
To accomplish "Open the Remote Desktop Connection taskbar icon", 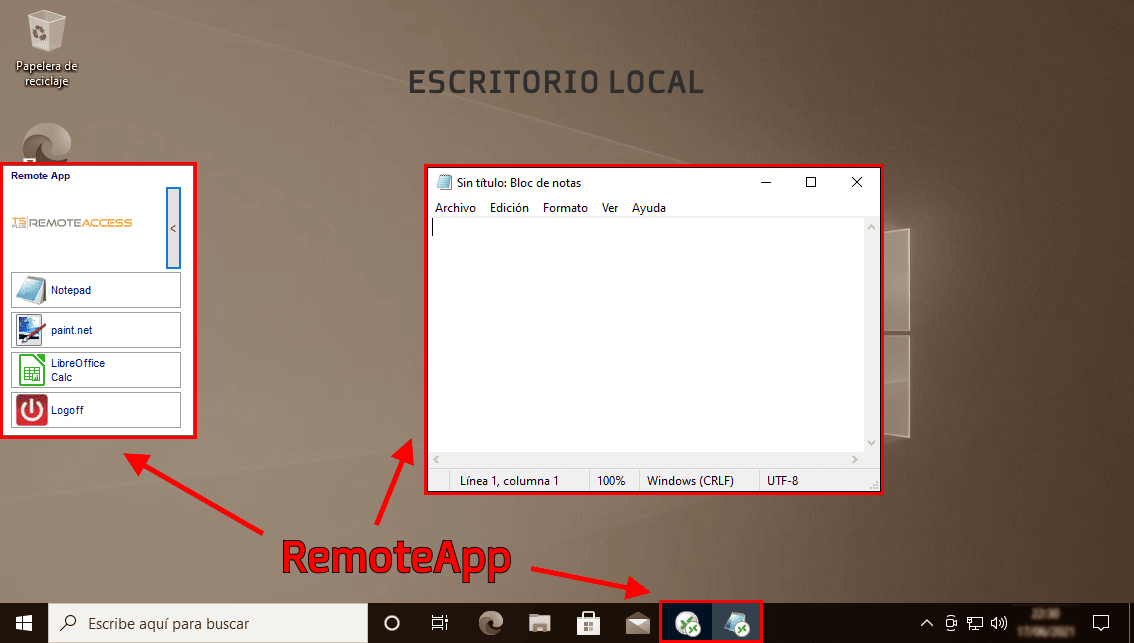I will pyautogui.click(x=687, y=622).
